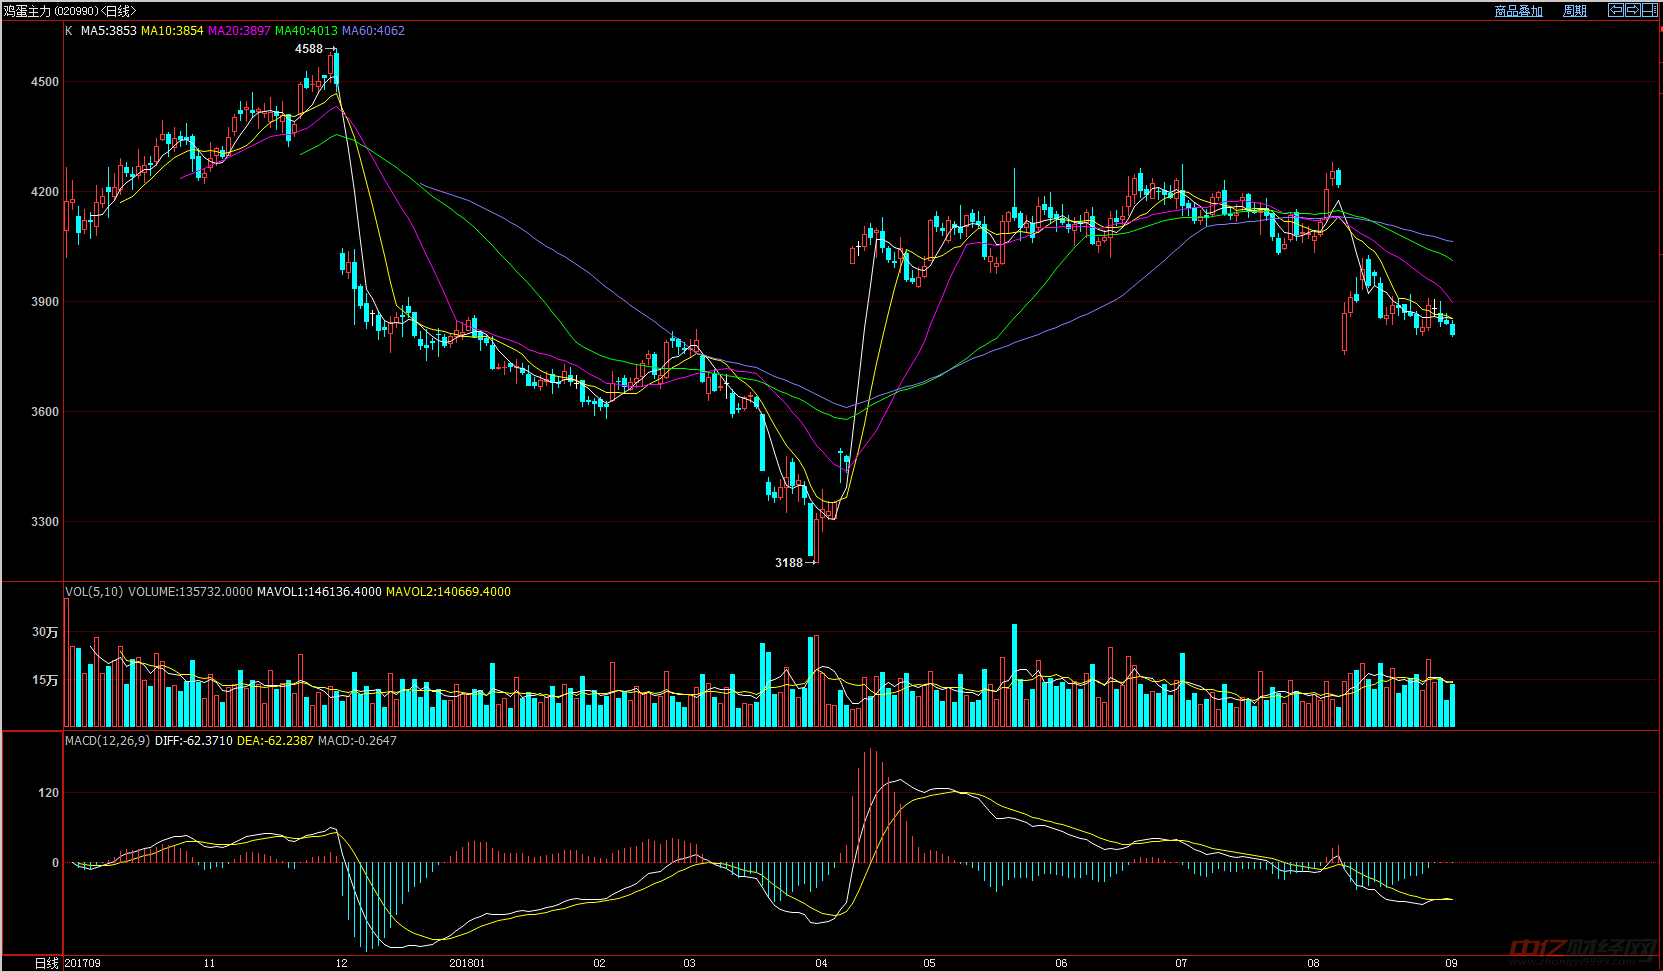Click the VOLUME:135732.0000 value

[190, 592]
